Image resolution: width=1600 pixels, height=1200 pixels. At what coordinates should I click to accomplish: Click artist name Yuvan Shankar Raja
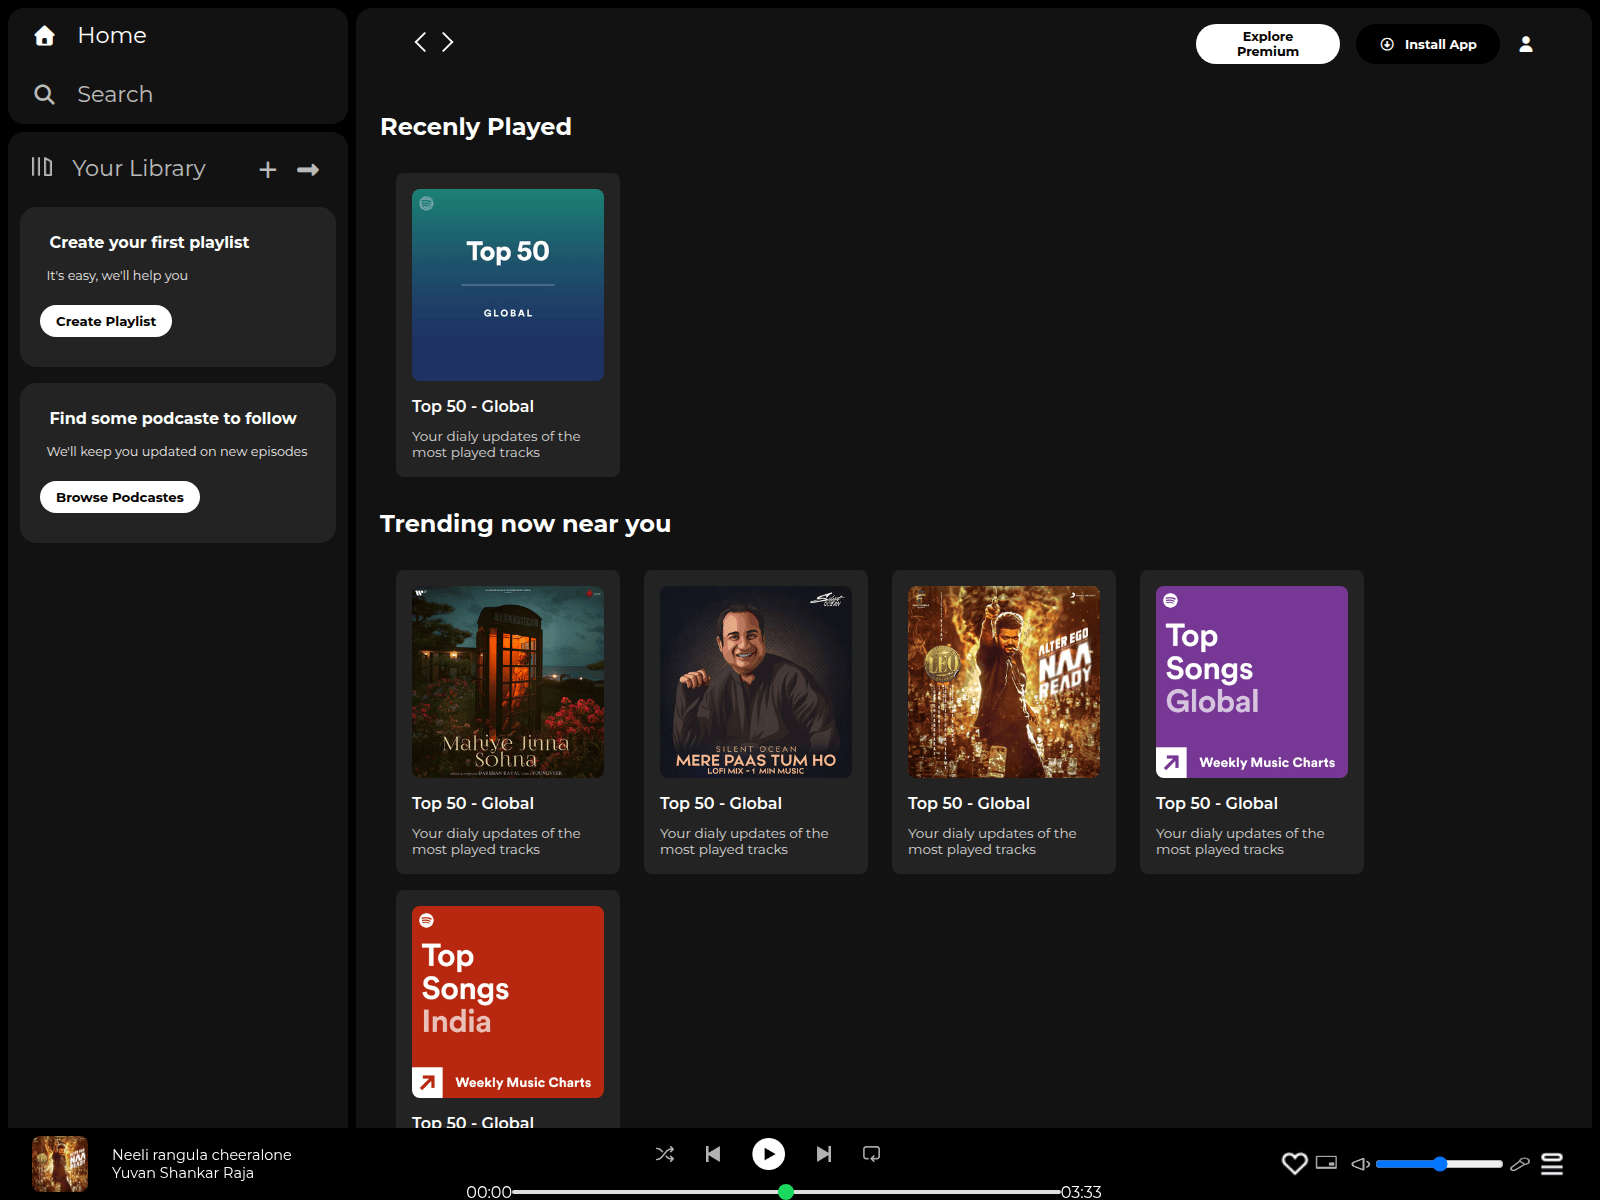[x=183, y=1173]
